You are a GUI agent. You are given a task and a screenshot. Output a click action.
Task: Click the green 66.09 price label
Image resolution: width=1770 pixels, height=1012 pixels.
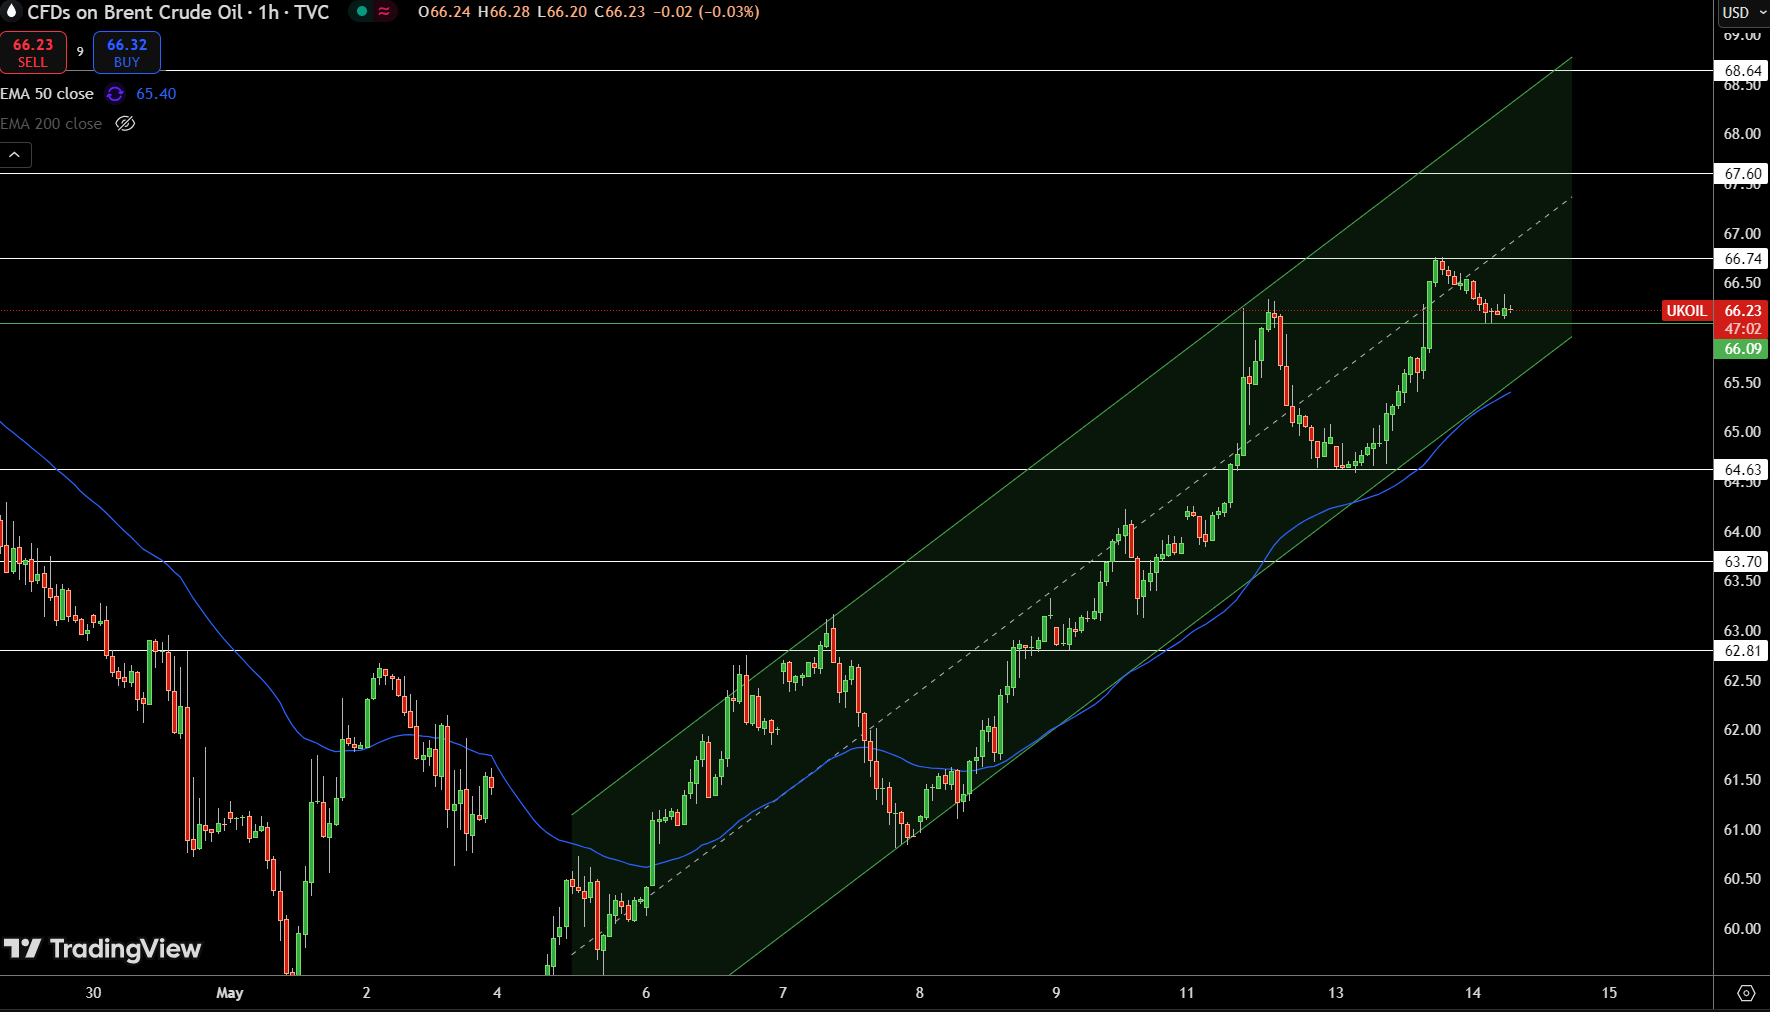[1742, 349]
